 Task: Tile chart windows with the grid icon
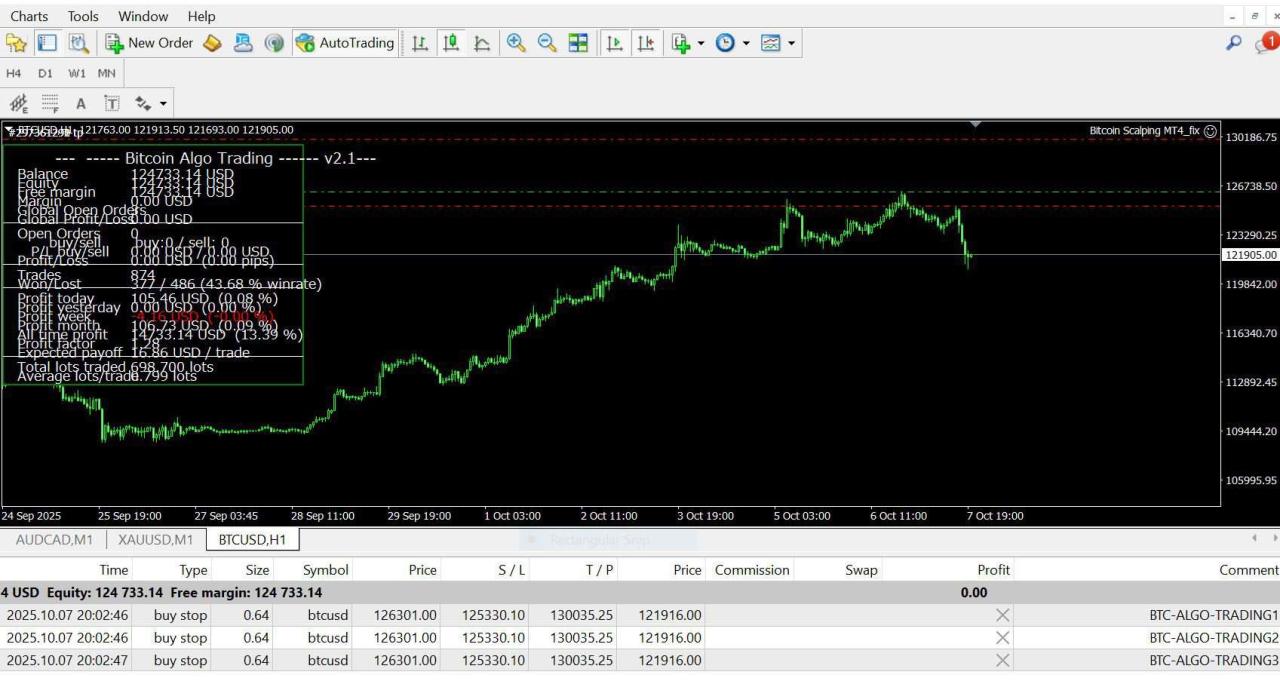coord(578,43)
